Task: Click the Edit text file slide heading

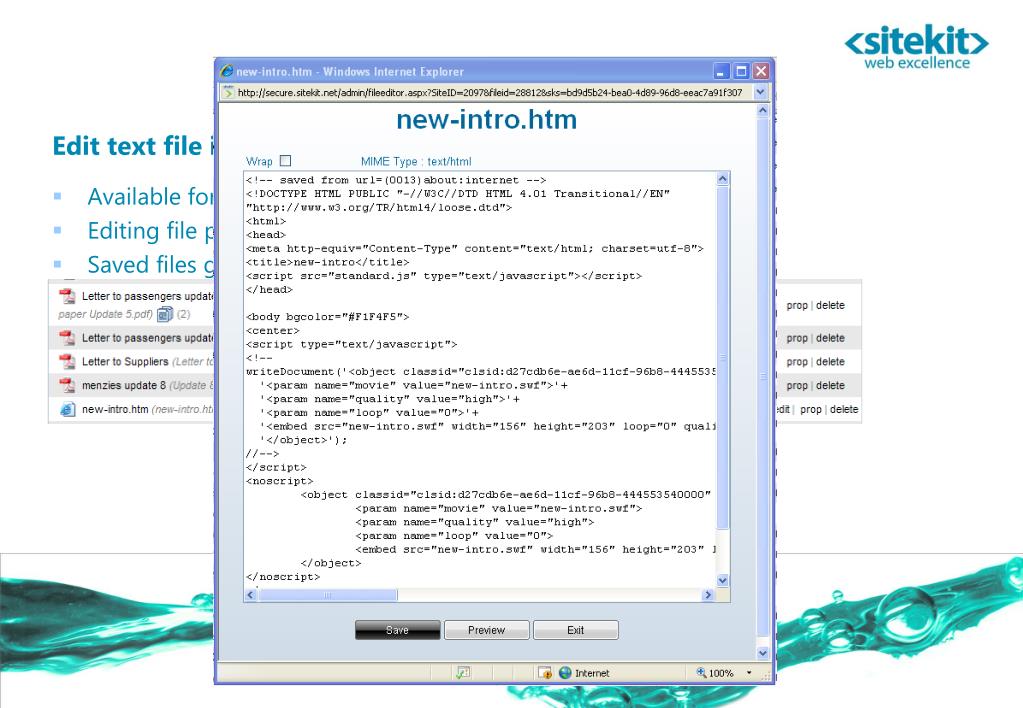Action: [133, 146]
